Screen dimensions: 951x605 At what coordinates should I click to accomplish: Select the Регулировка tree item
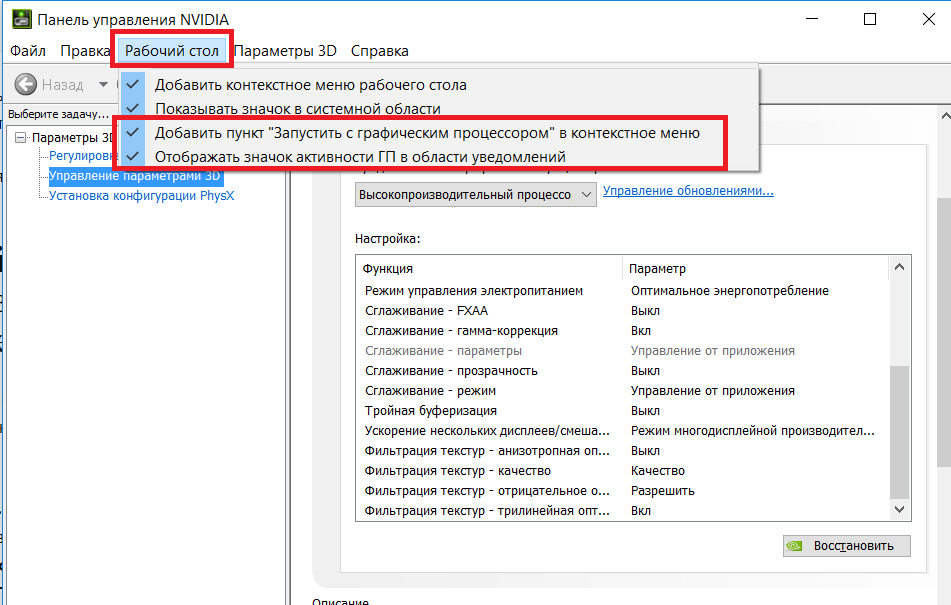83,156
